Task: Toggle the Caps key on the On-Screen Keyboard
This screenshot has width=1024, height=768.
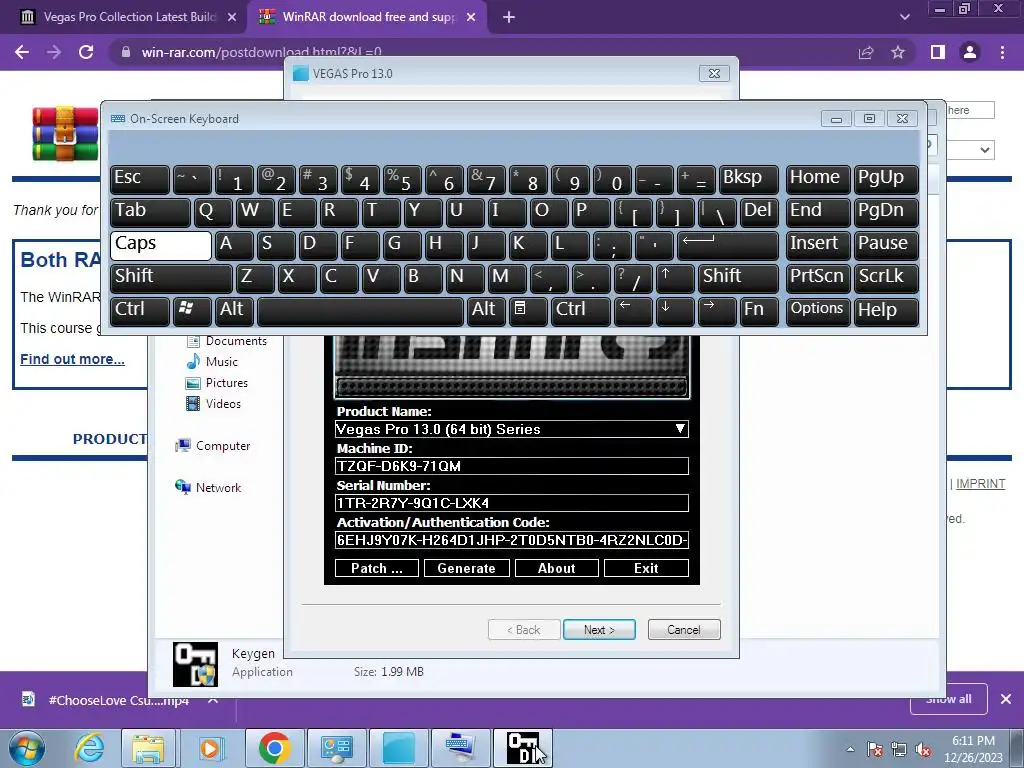Action: [161, 246]
